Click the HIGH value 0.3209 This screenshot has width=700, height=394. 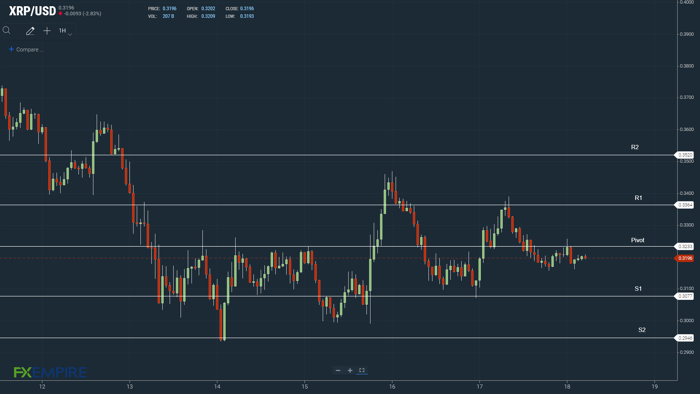(x=208, y=16)
